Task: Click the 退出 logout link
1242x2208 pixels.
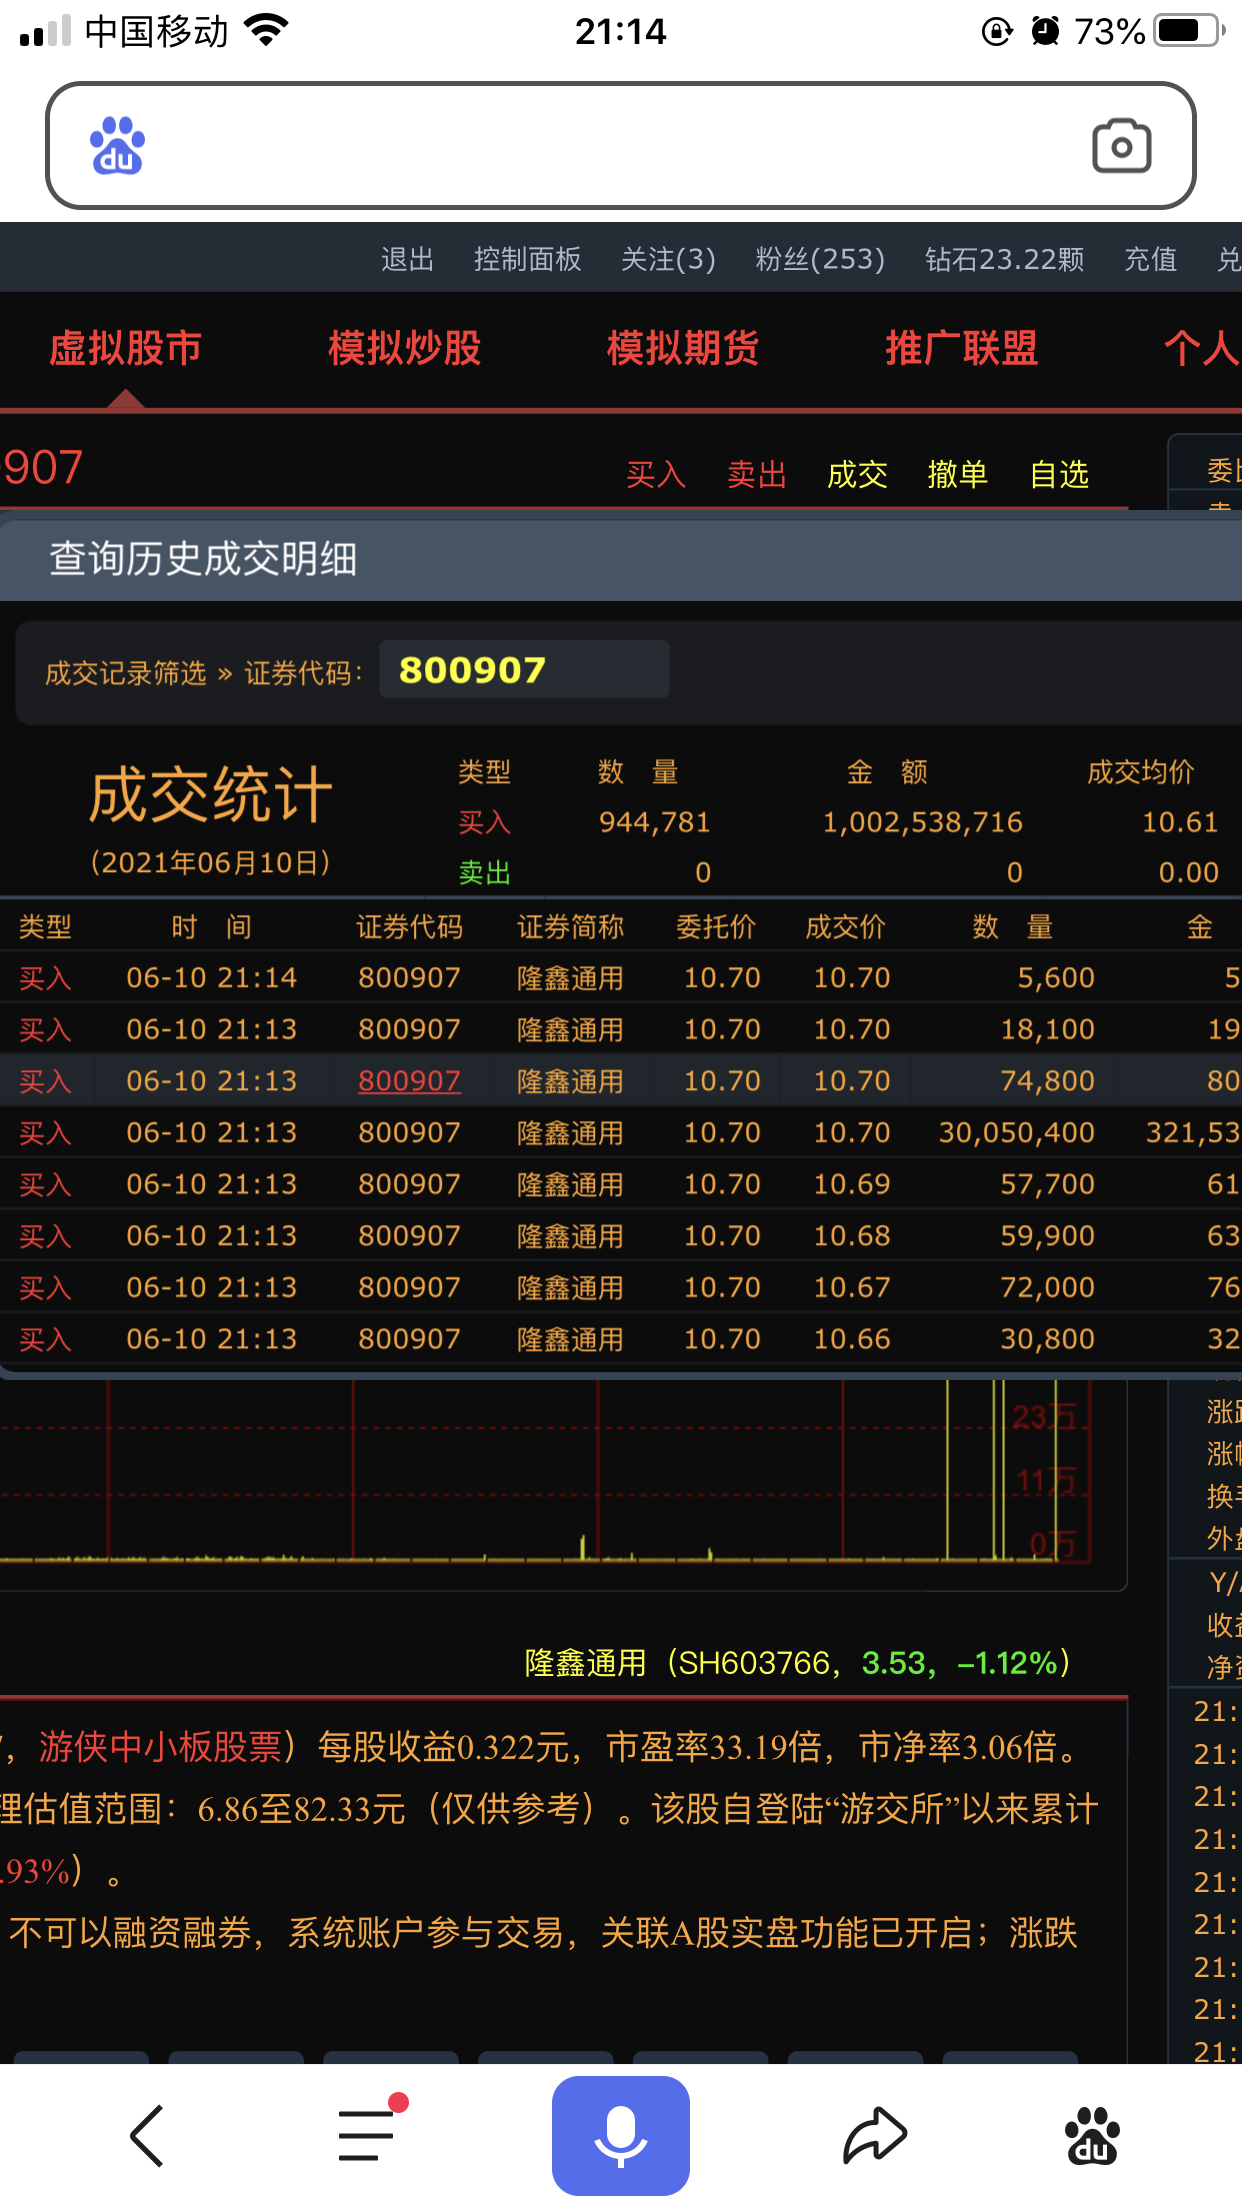Action: point(407,260)
